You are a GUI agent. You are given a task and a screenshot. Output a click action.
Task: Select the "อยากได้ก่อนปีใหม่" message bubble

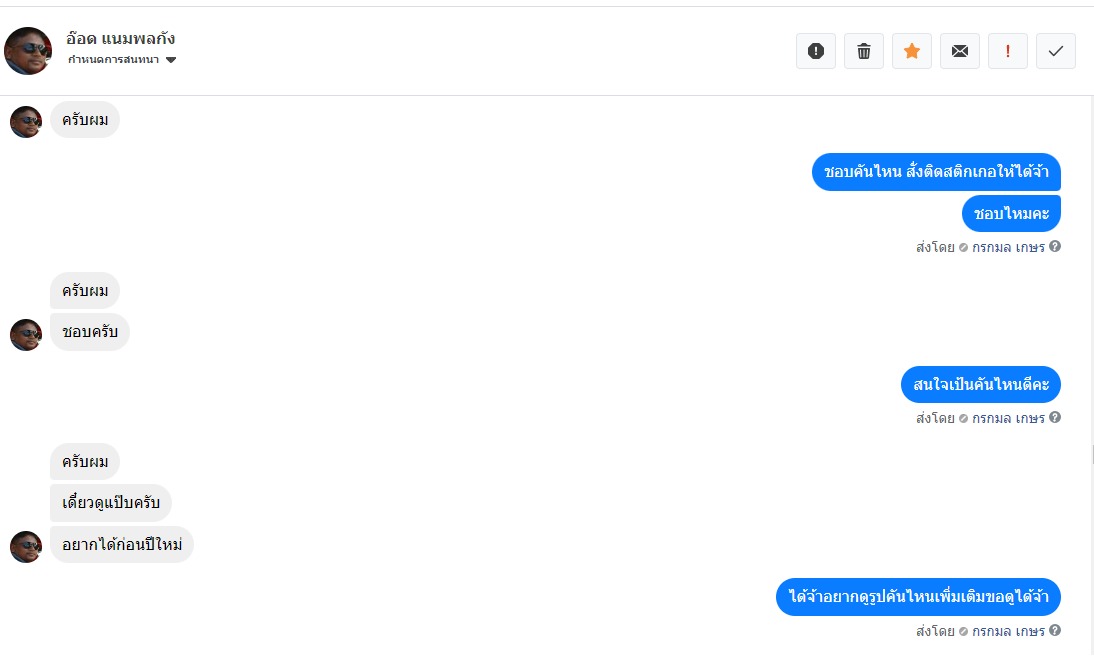pyautogui.click(x=122, y=545)
